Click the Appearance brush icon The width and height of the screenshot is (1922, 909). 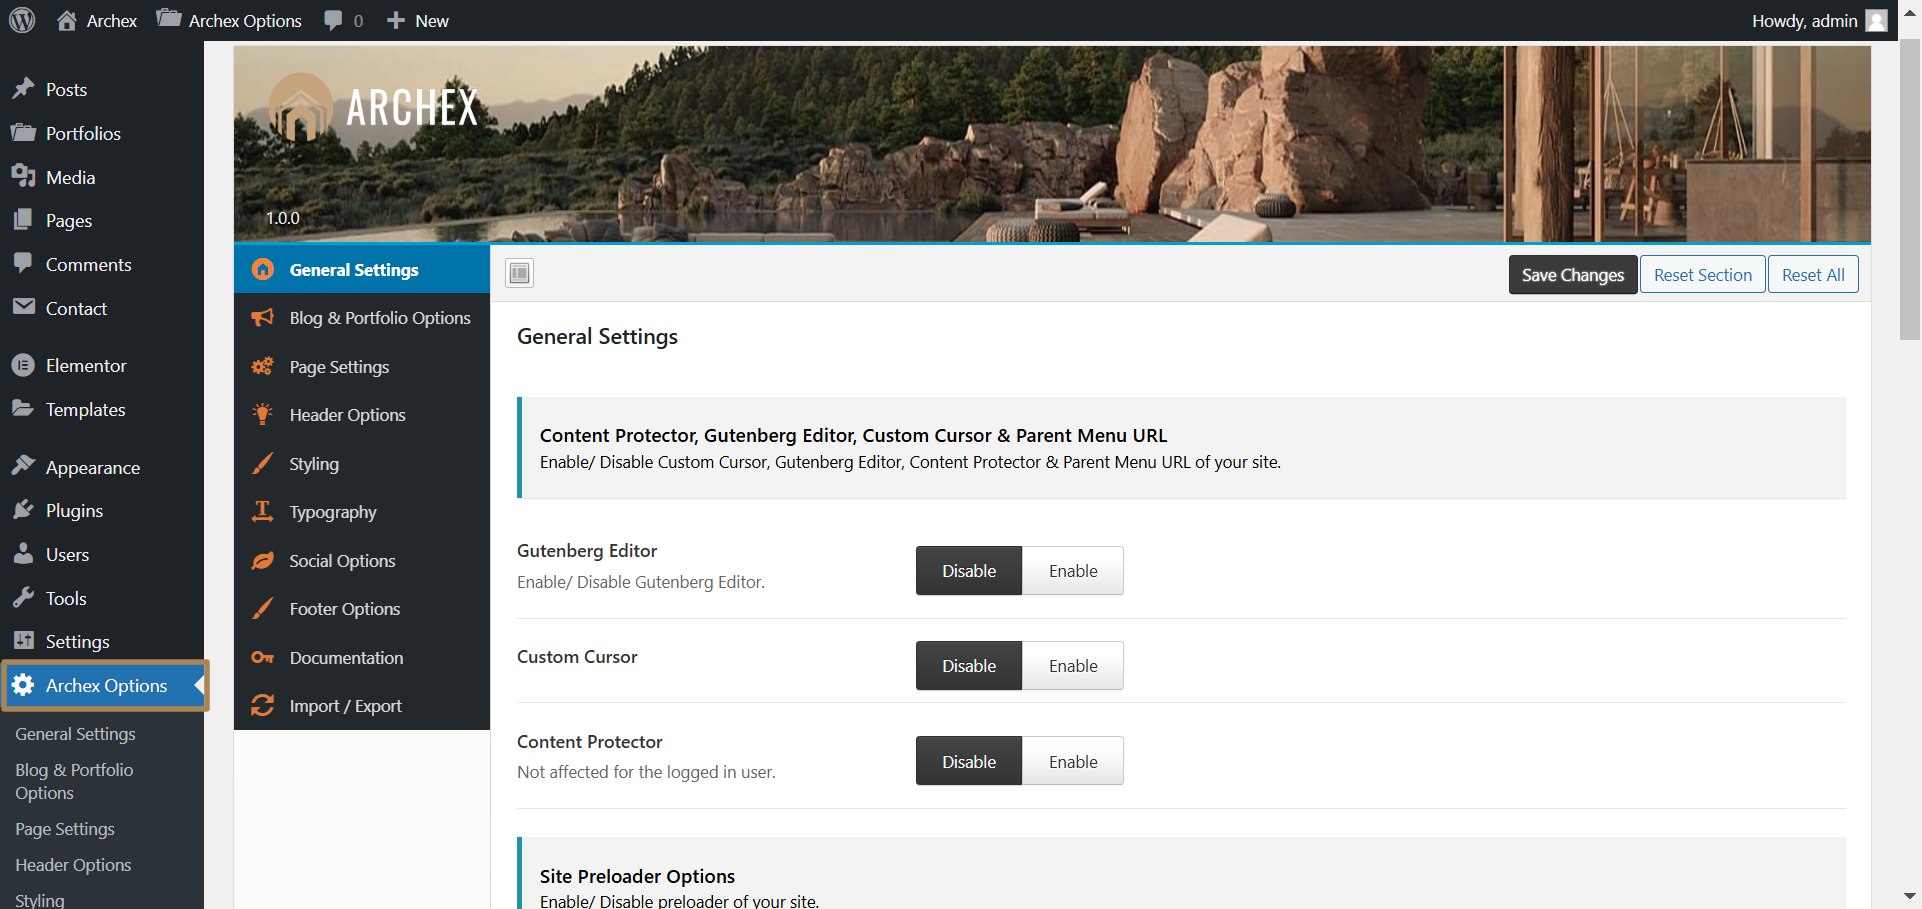pos(24,467)
